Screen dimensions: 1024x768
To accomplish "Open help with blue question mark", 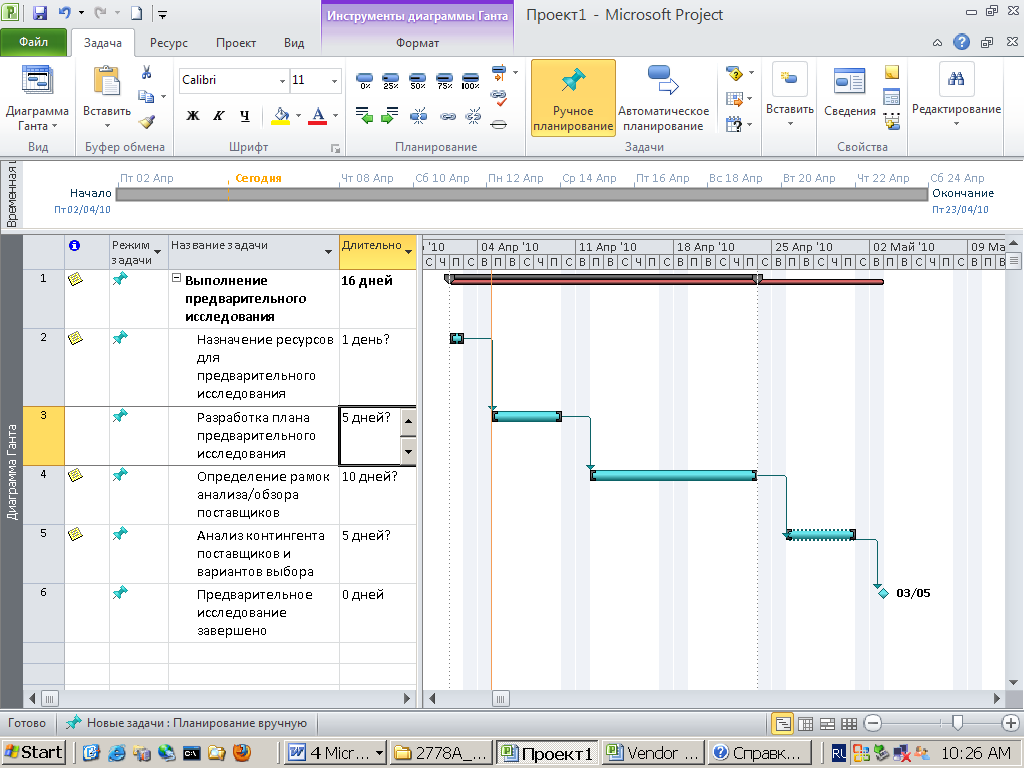I will [x=961, y=42].
